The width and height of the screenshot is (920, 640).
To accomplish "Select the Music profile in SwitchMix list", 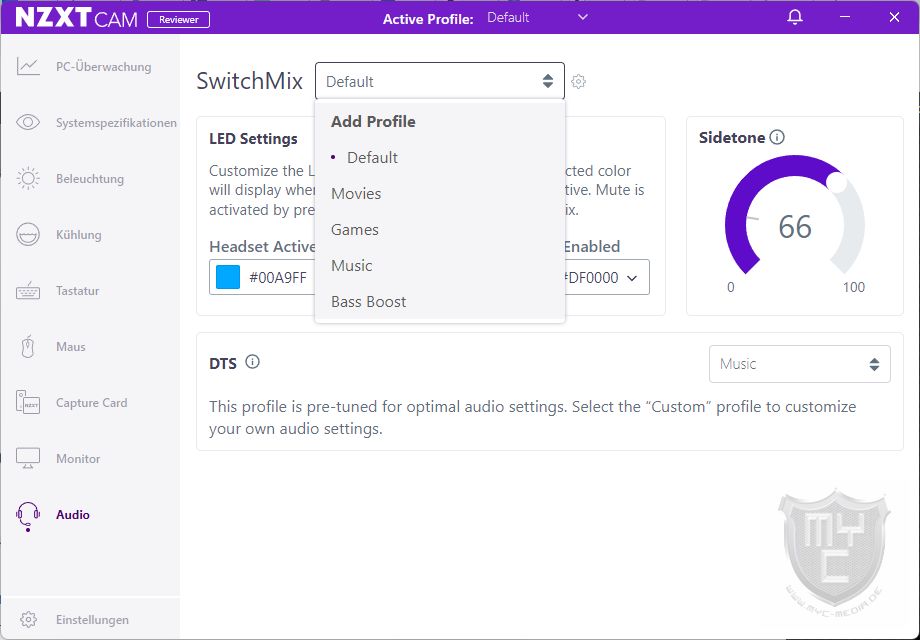I will (x=351, y=266).
